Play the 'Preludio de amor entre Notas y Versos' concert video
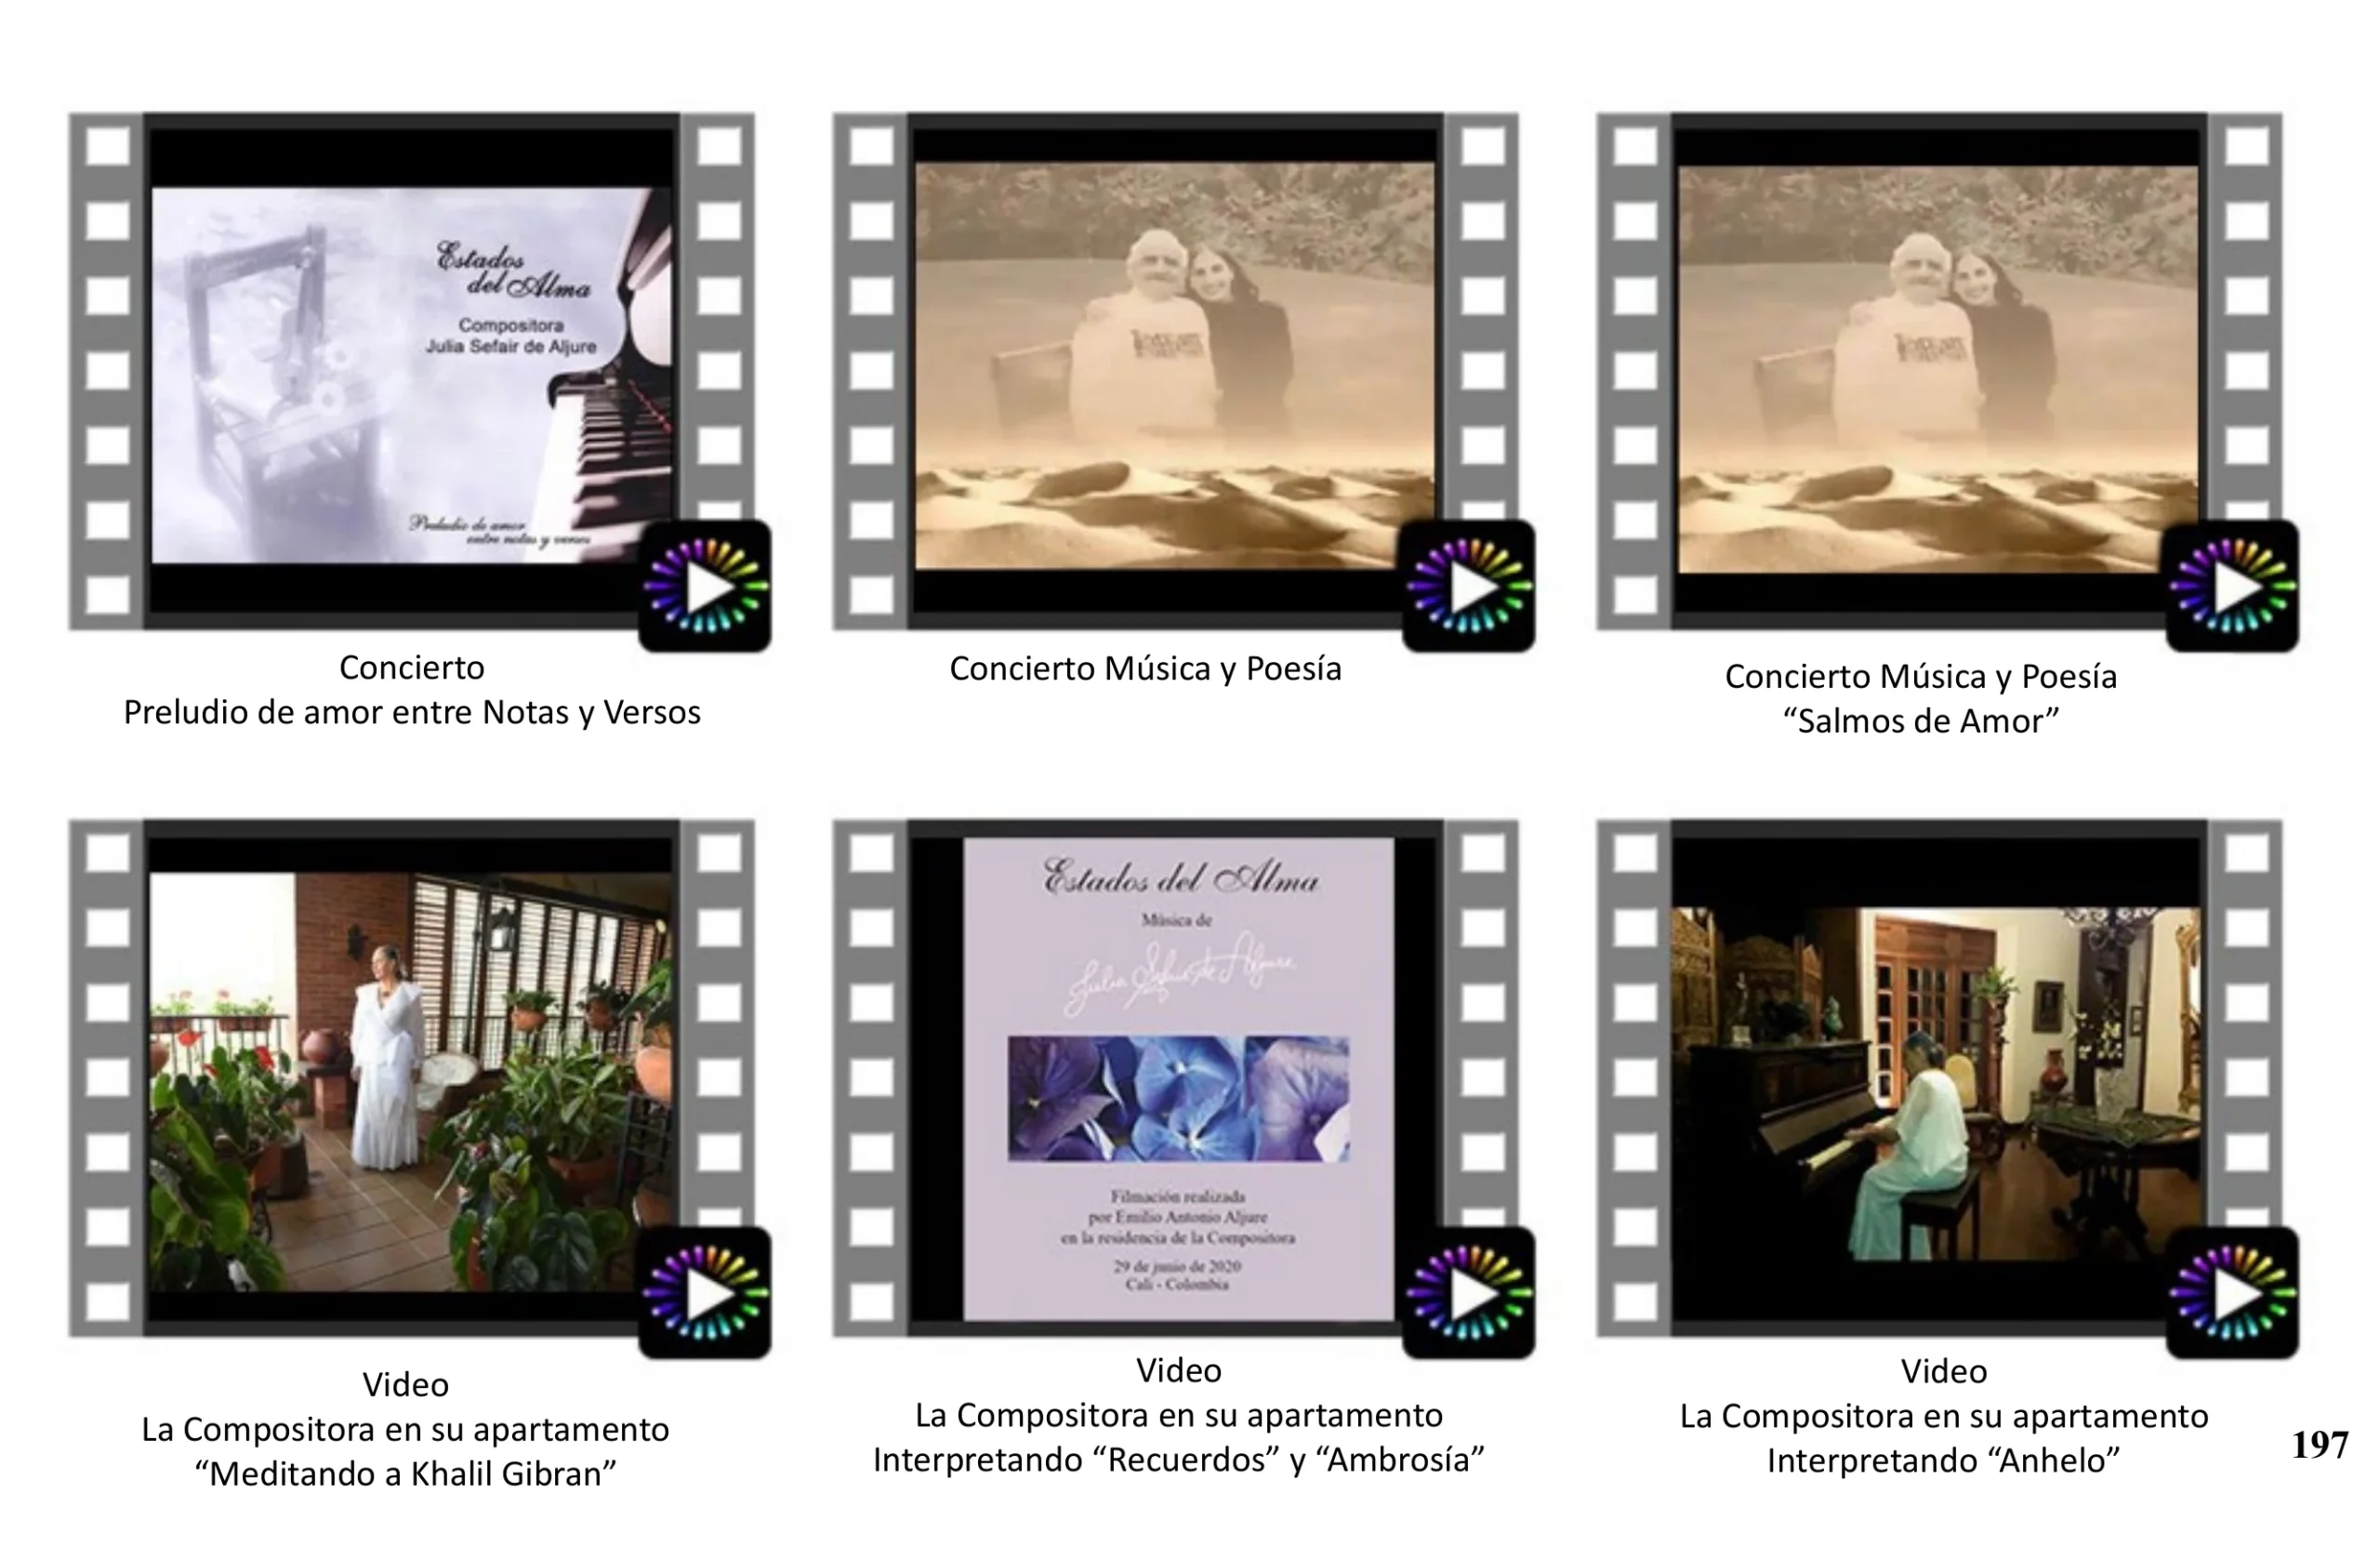This screenshot has width=2380, height=1546. (706, 587)
